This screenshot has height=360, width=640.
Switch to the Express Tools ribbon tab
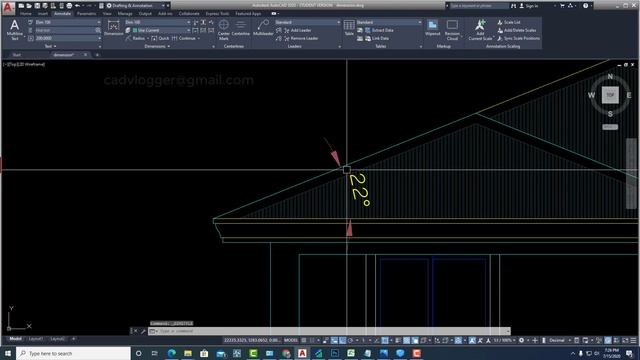[x=217, y=13]
